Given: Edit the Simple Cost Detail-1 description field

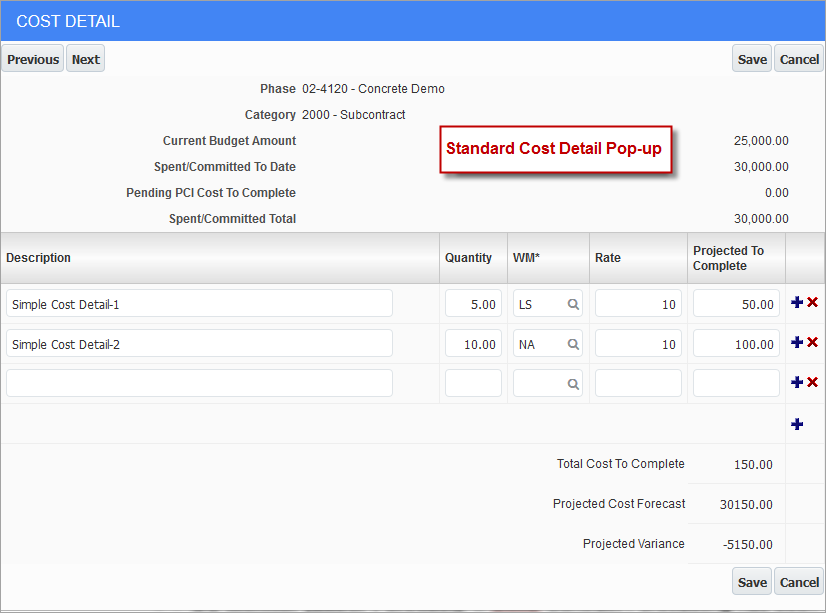Looking at the screenshot, I should pyautogui.click(x=199, y=303).
